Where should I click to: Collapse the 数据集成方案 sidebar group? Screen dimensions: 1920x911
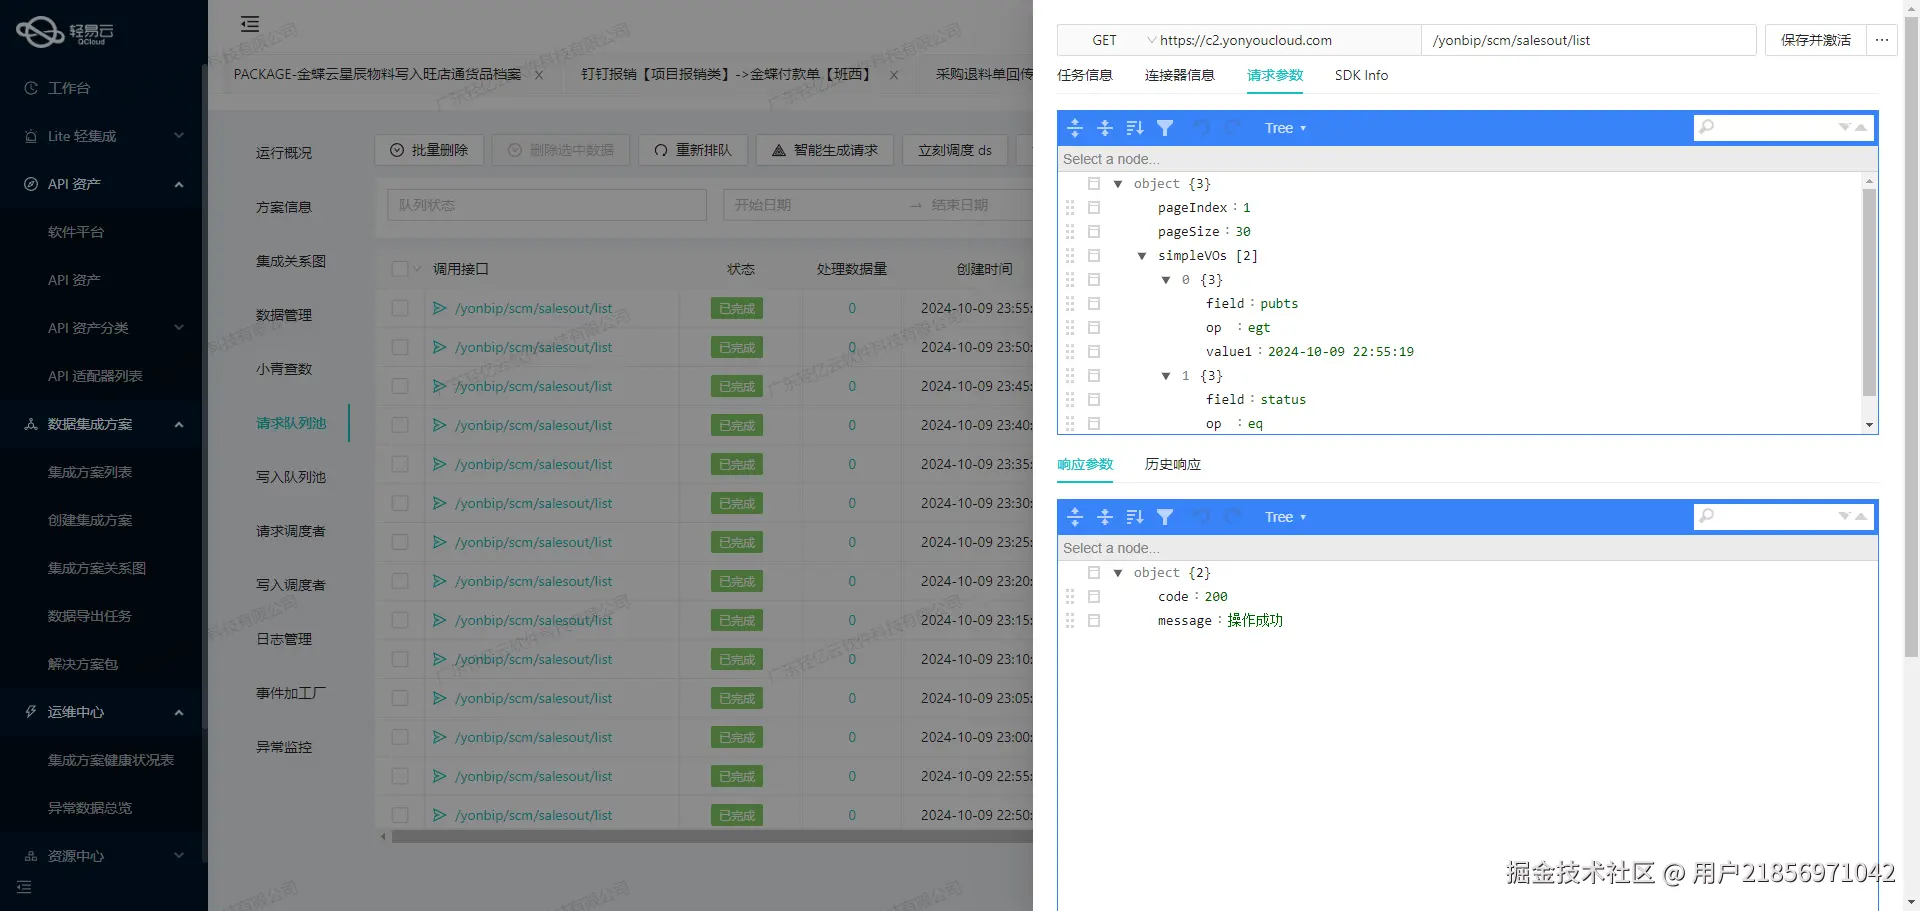[104, 424]
